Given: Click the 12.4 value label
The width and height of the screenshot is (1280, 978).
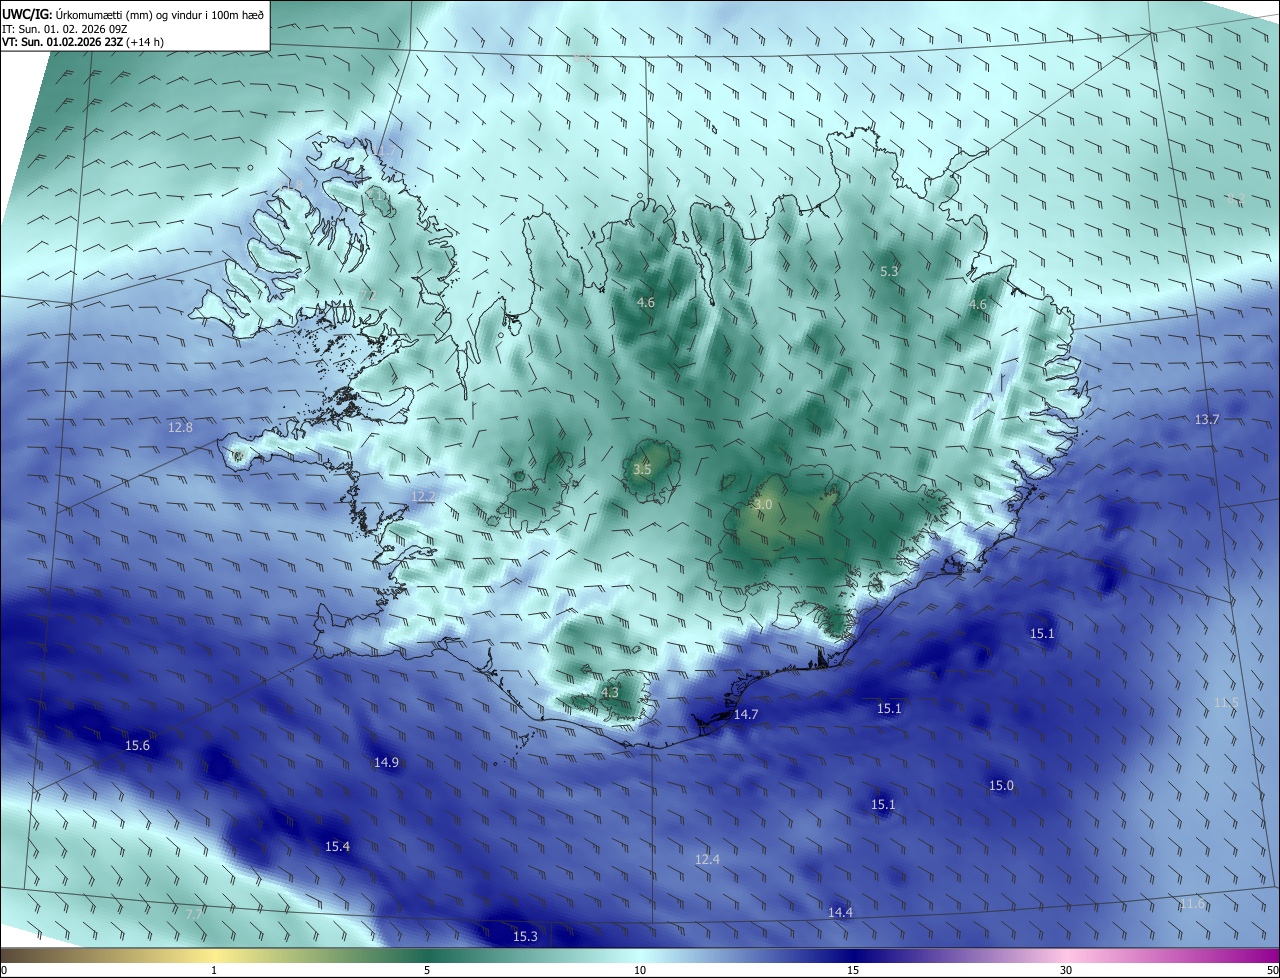Looking at the screenshot, I should coord(707,859).
